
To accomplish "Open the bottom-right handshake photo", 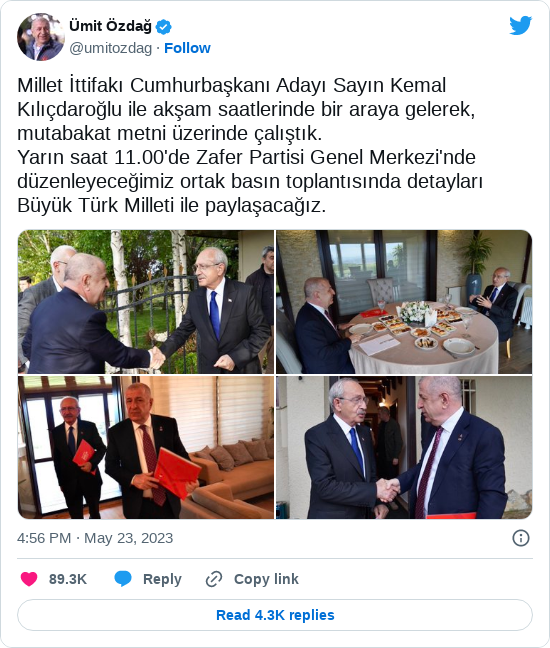I will pos(404,447).
